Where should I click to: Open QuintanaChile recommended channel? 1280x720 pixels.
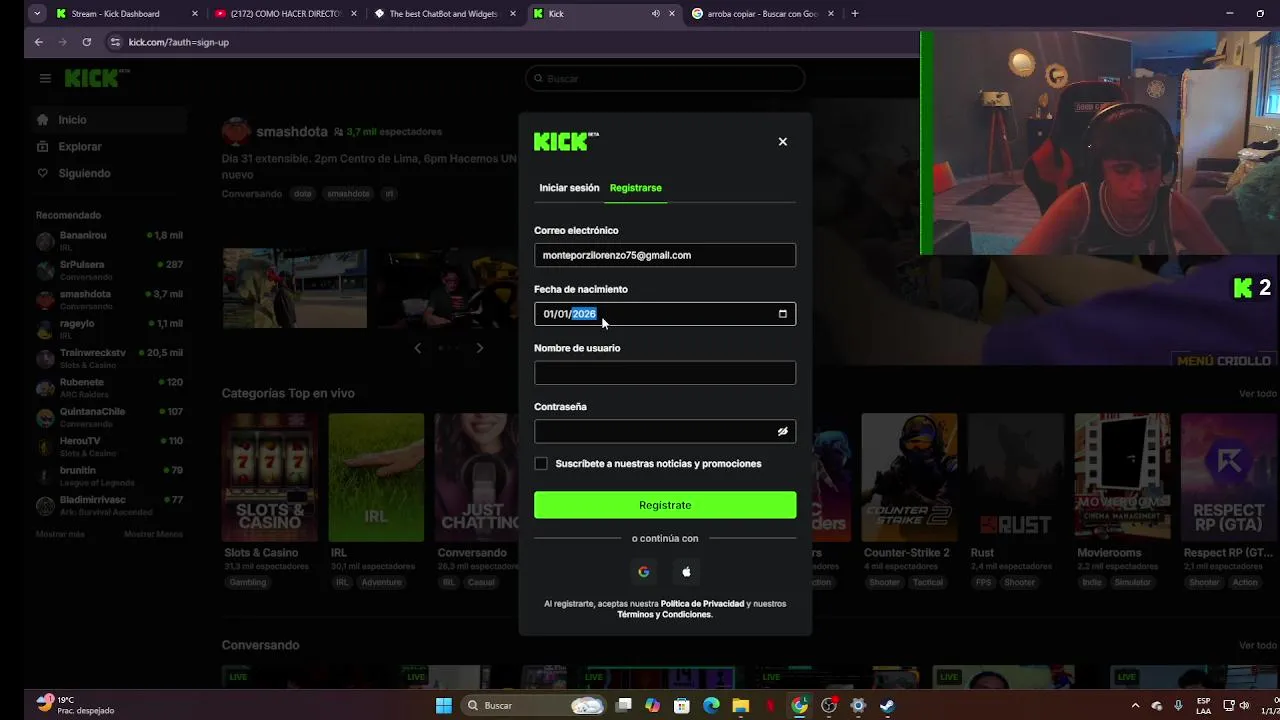tap(109, 417)
